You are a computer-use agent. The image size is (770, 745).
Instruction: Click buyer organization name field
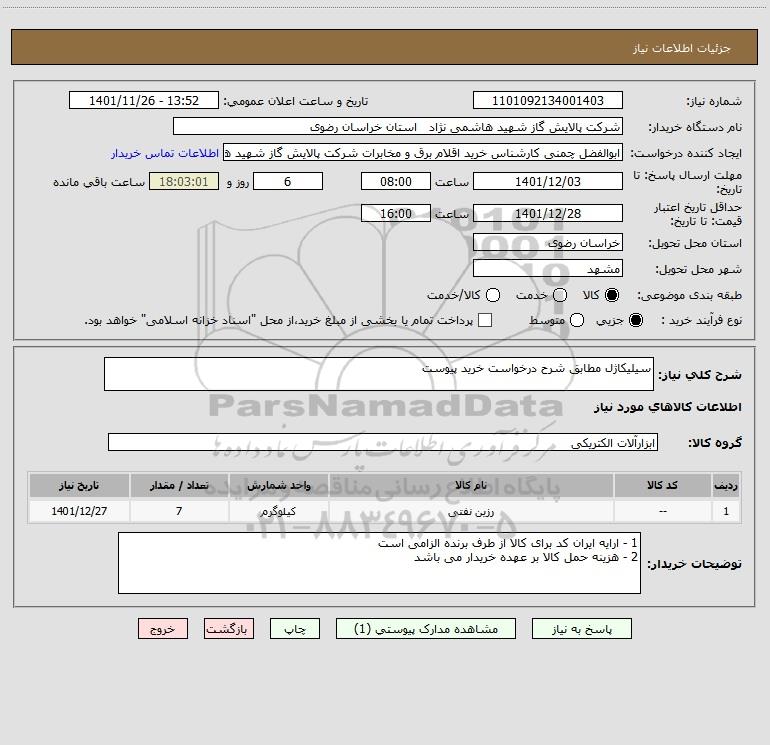tap(398, 127)
